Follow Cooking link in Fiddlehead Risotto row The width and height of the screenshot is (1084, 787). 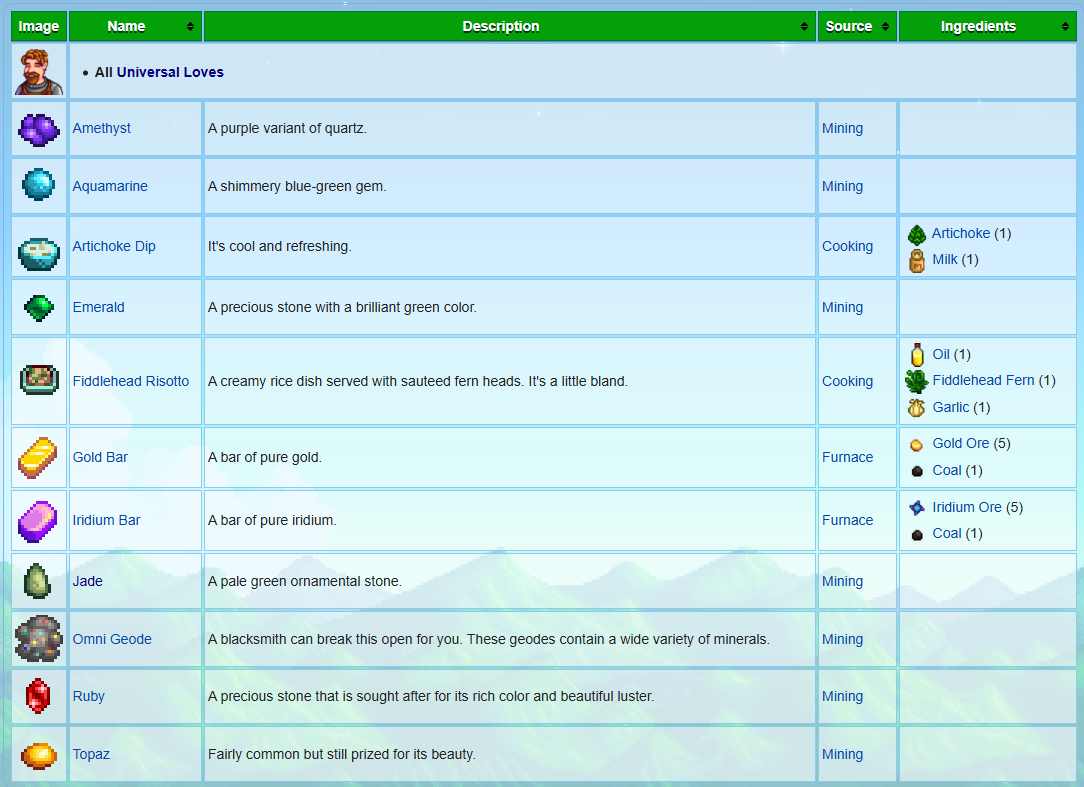(x=848, y=381)
